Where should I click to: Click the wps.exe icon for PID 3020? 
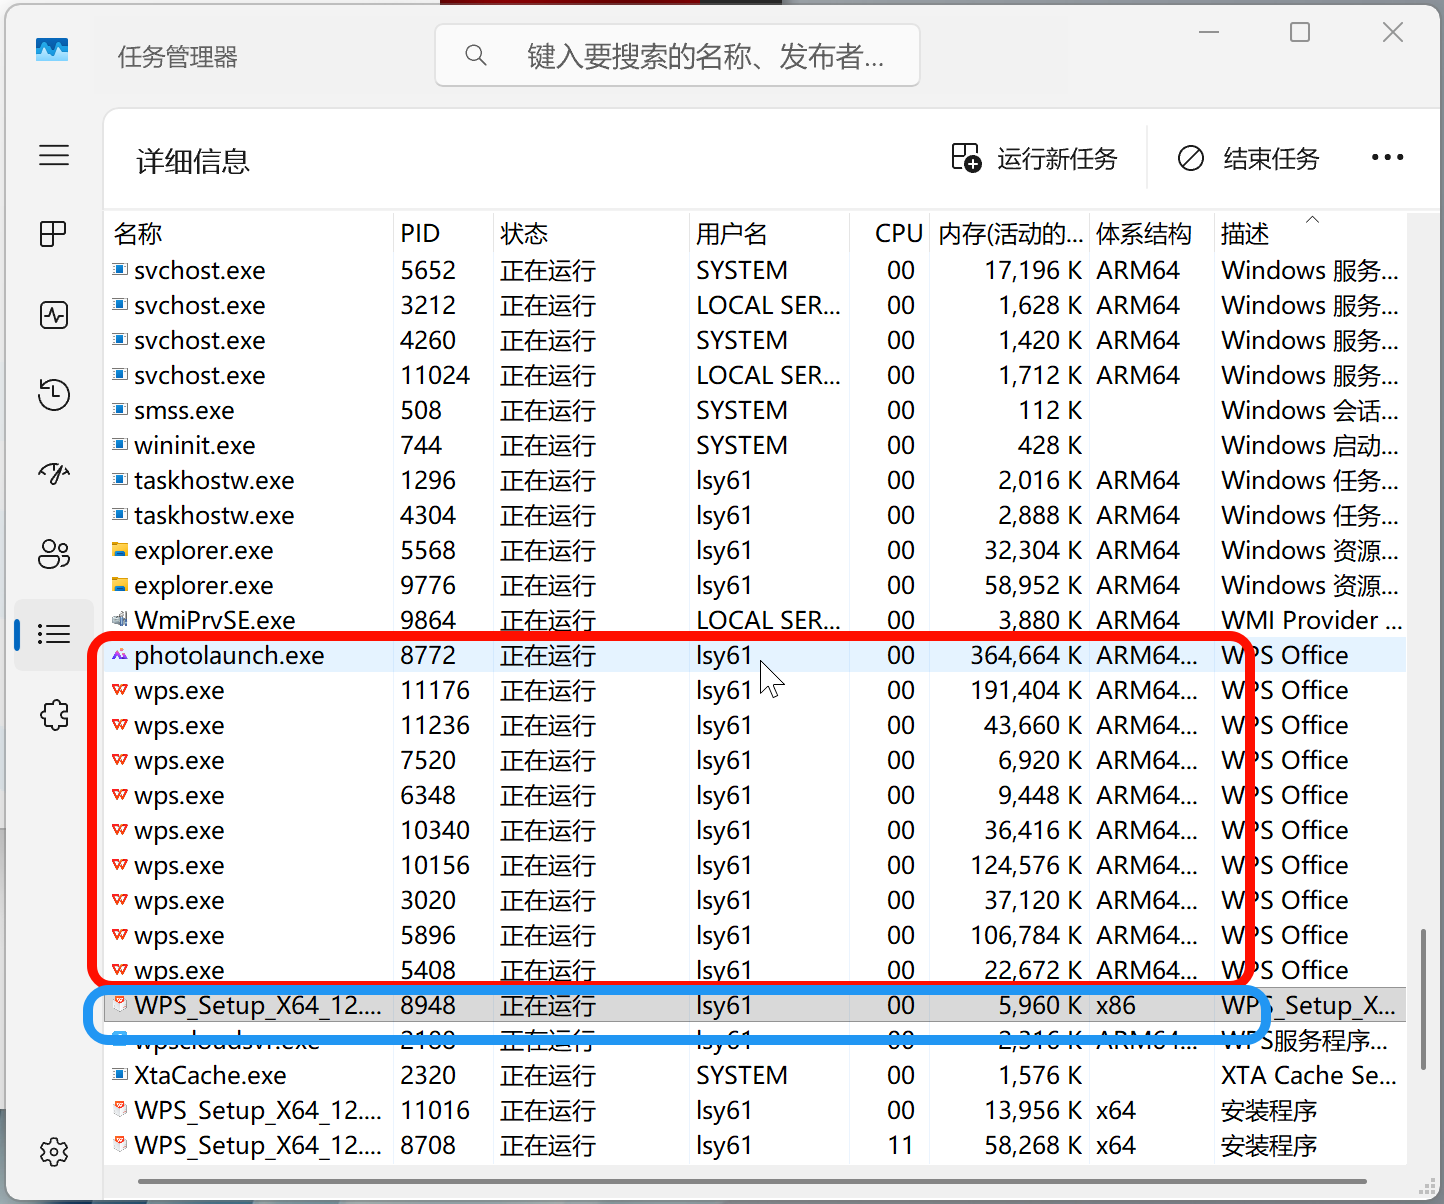point(120,900)
